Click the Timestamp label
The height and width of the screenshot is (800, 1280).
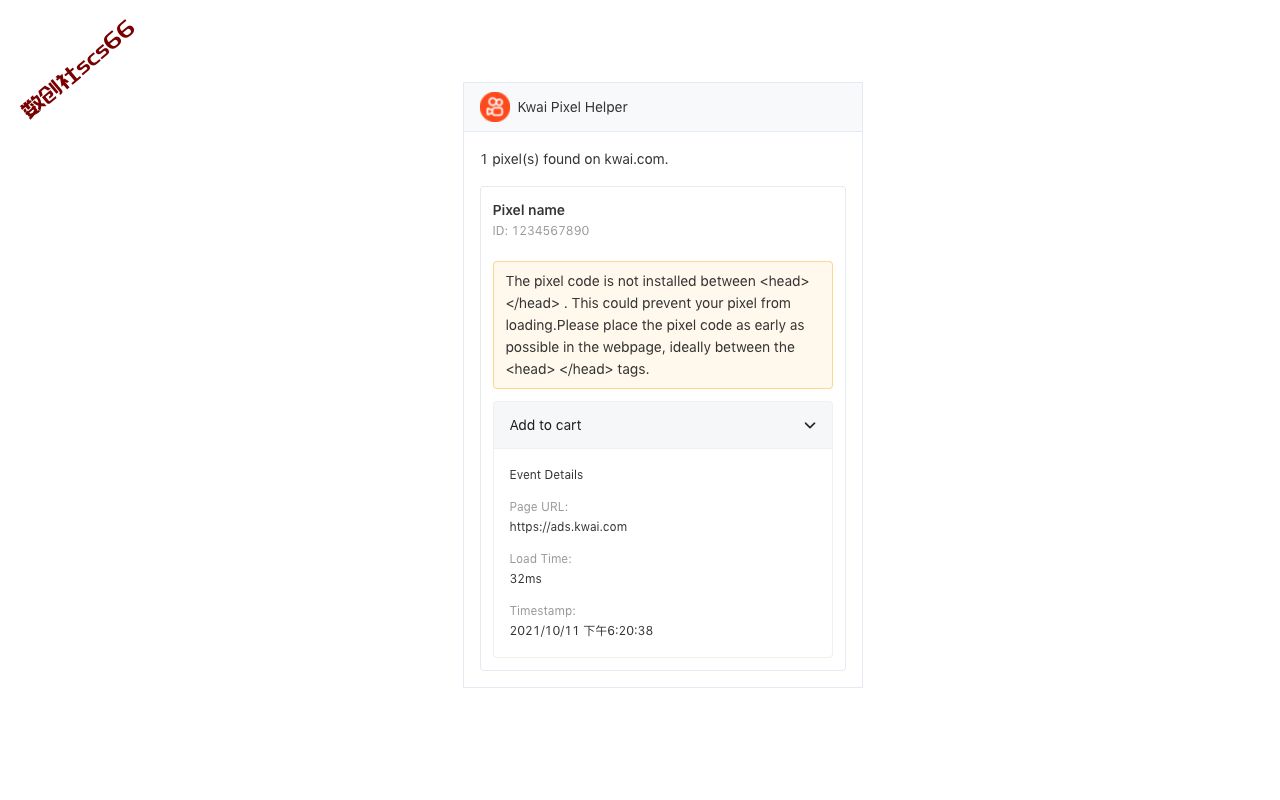tap(543, 611)
